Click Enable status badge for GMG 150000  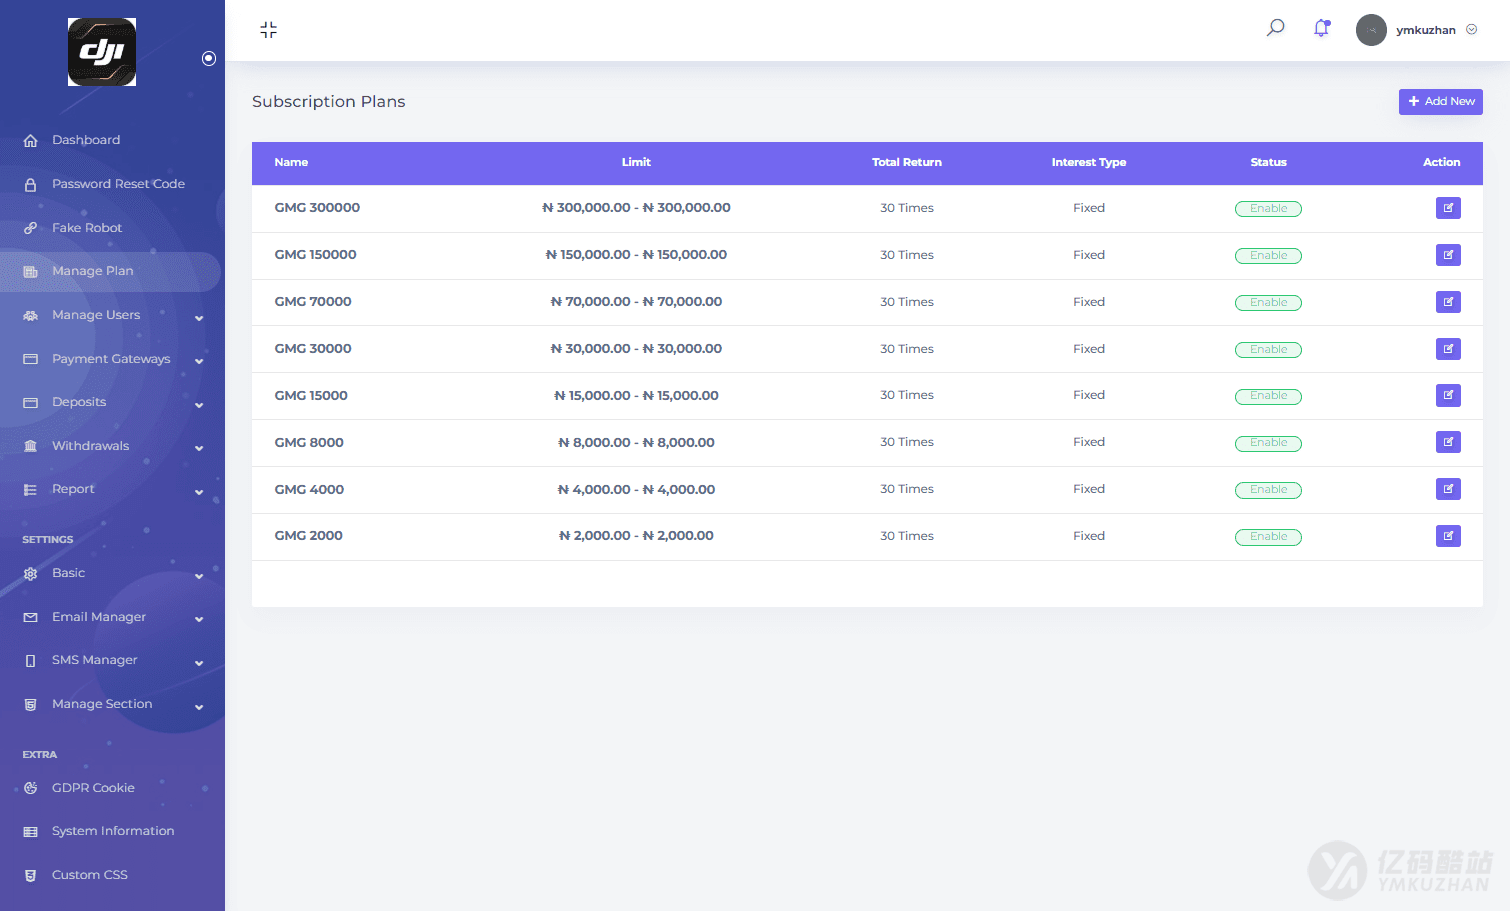pos(1268,256)
